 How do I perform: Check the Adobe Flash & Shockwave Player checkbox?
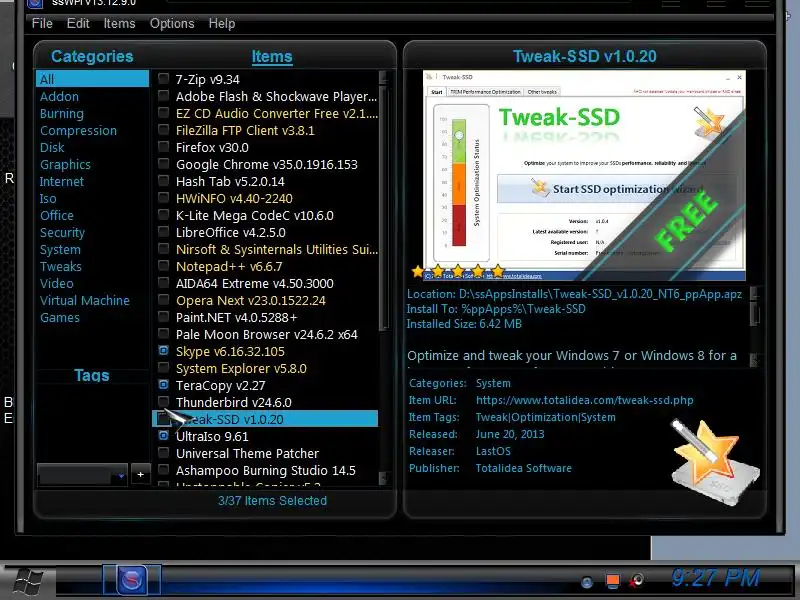tap(163, 95)
